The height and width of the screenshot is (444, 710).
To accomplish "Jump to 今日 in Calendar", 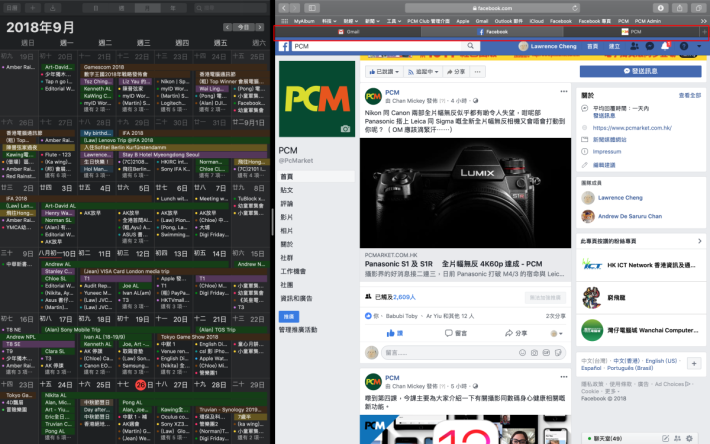I will 244,27.
